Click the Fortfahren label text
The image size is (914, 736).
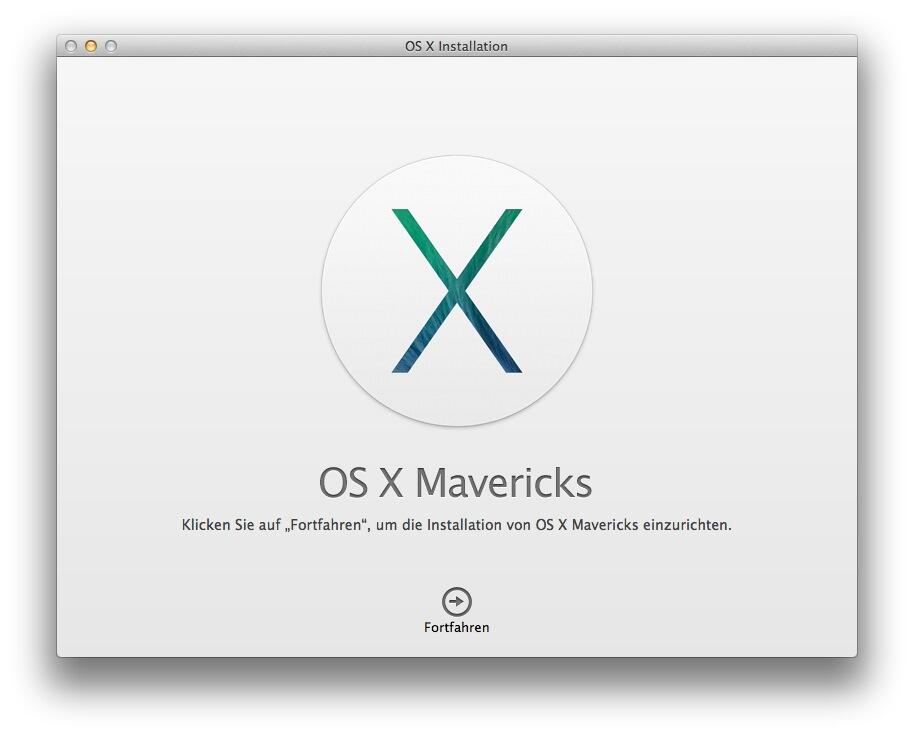click(456, 628)
